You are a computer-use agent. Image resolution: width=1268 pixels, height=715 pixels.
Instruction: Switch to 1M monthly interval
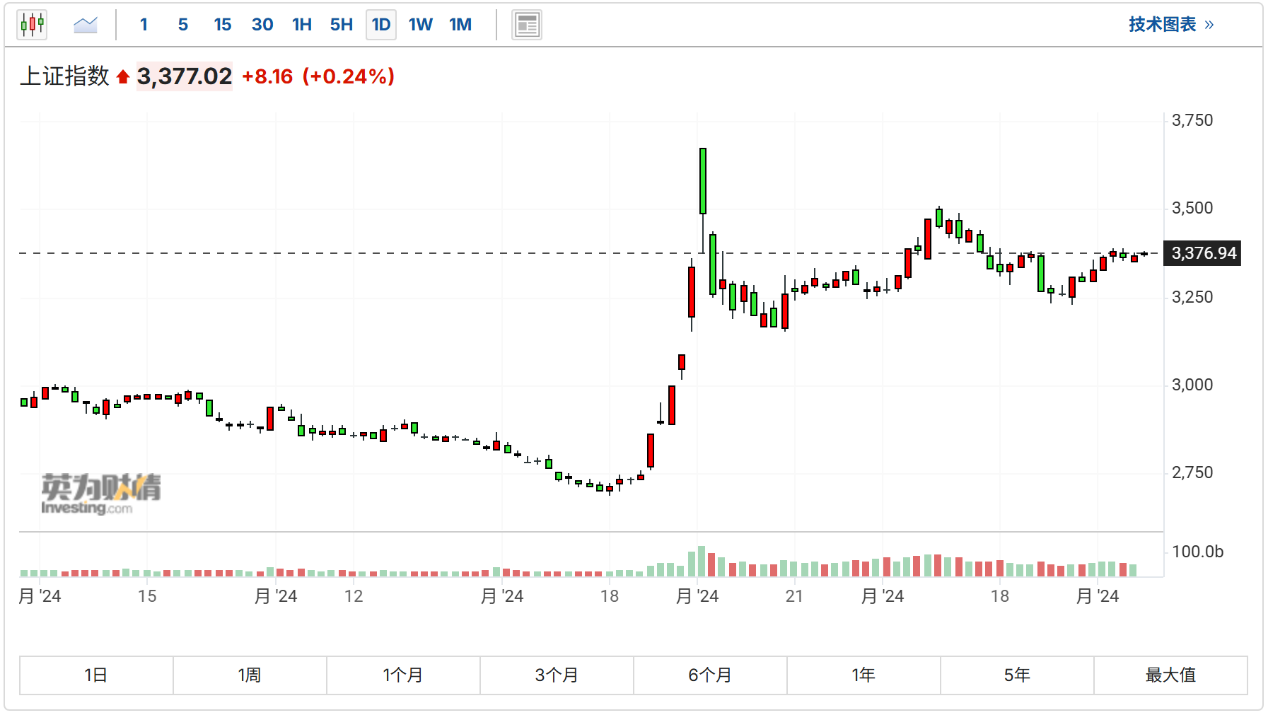460,24
